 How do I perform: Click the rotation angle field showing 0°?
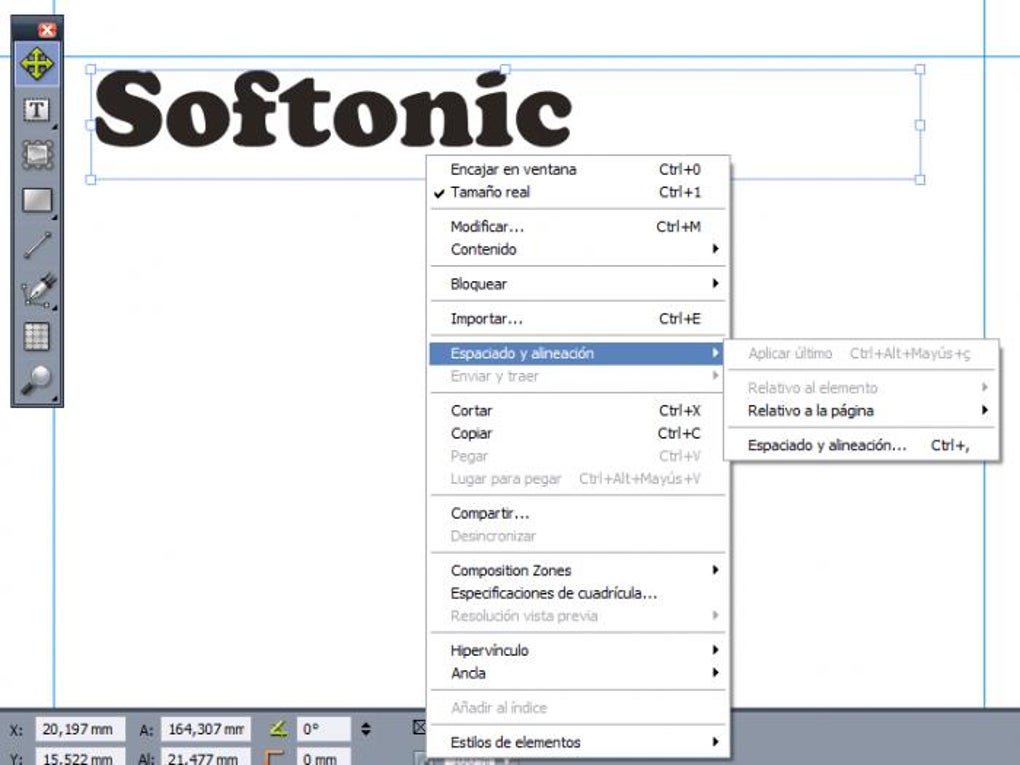[323, 729]
